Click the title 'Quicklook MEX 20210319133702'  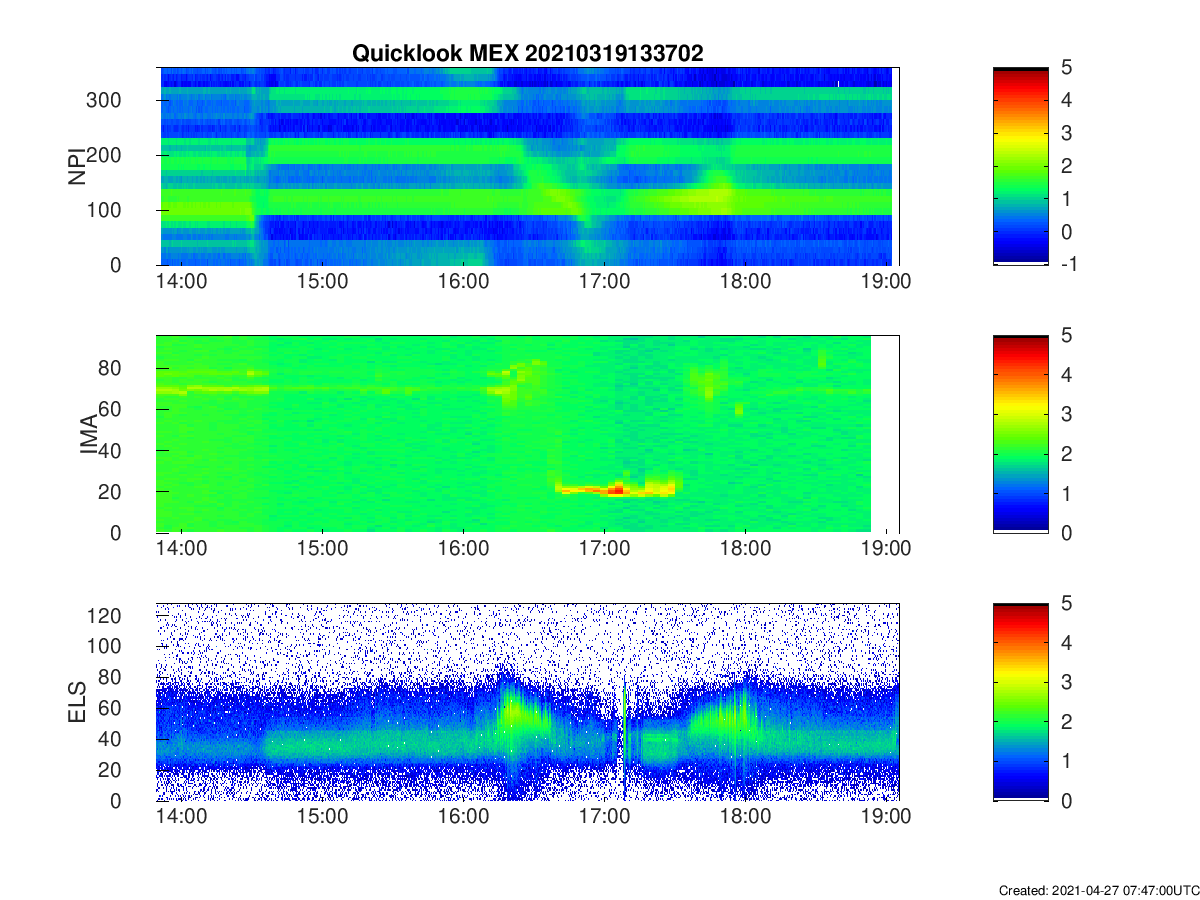(527, 54)
